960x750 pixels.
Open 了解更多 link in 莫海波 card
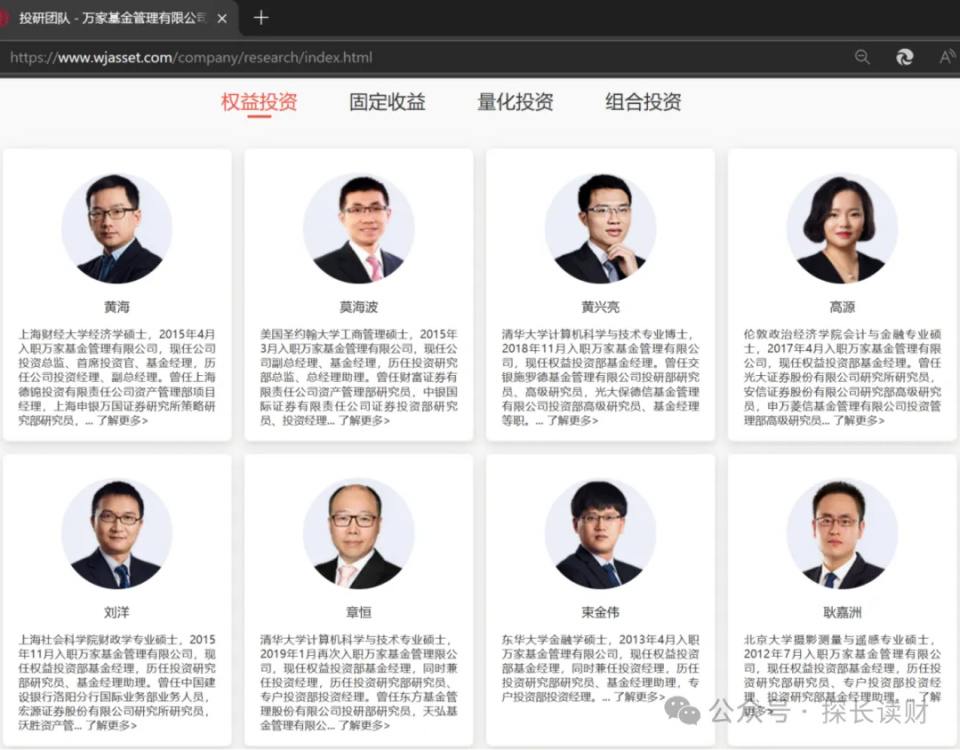(x=364, y=421)
